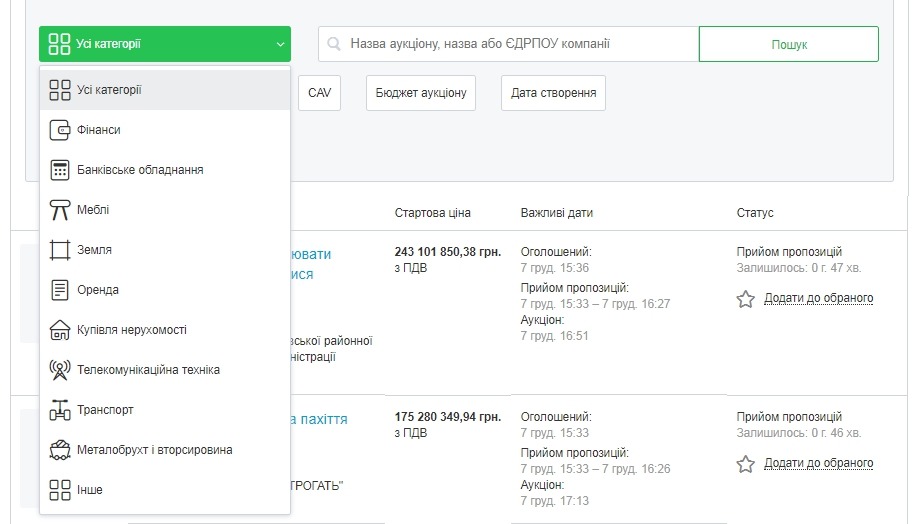Choose Інше in the category menu
Screen dimensions: 917x524
(x=90, y=490)
